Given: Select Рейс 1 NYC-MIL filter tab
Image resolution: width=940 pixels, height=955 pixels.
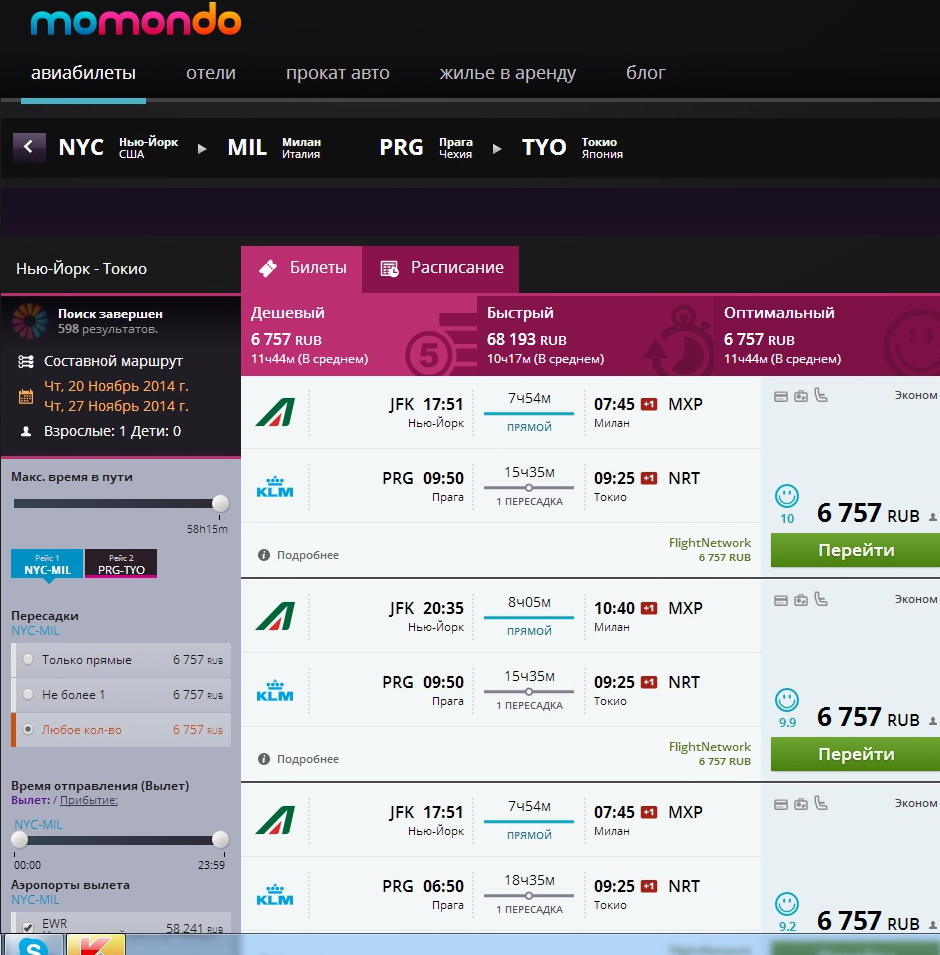Looking at the screenshot, I should coord(47,564).
